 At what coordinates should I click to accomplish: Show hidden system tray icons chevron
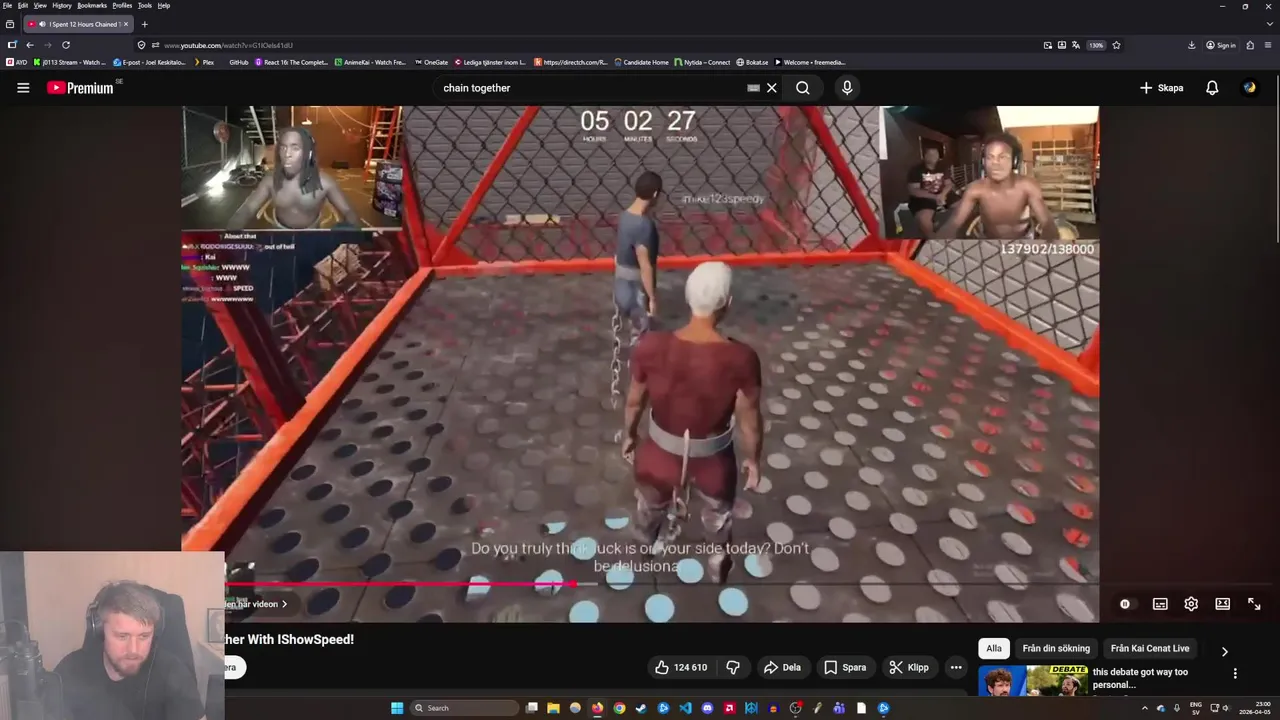point(1145,708)
